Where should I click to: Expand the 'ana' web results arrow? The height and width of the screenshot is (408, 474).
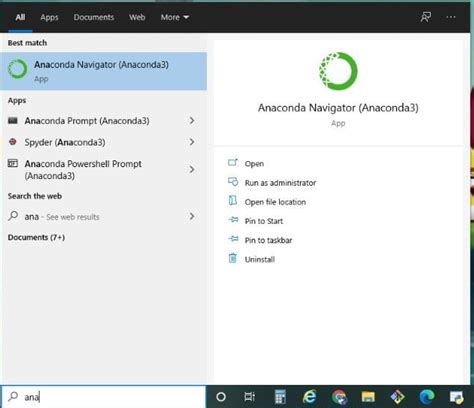192,216
